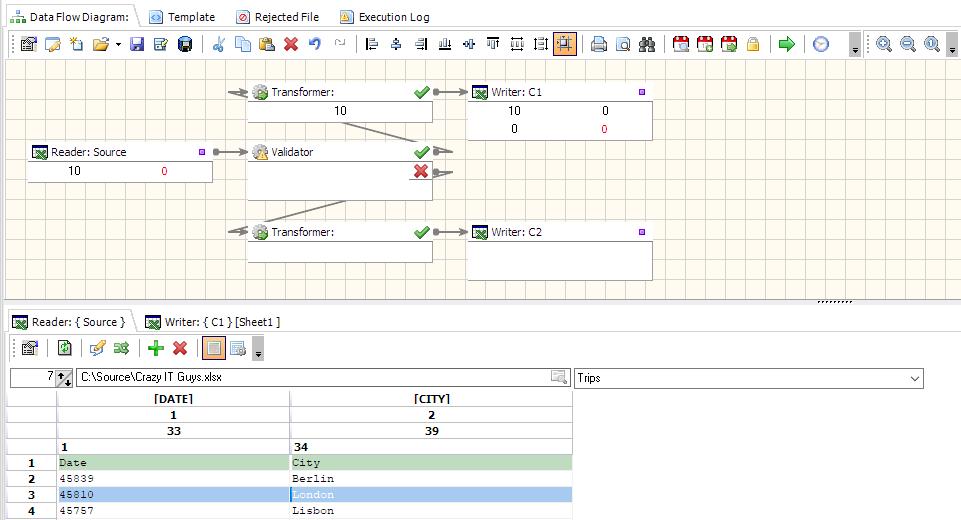Toggle the highlighted snap-to-grid button

coord(564,44)
